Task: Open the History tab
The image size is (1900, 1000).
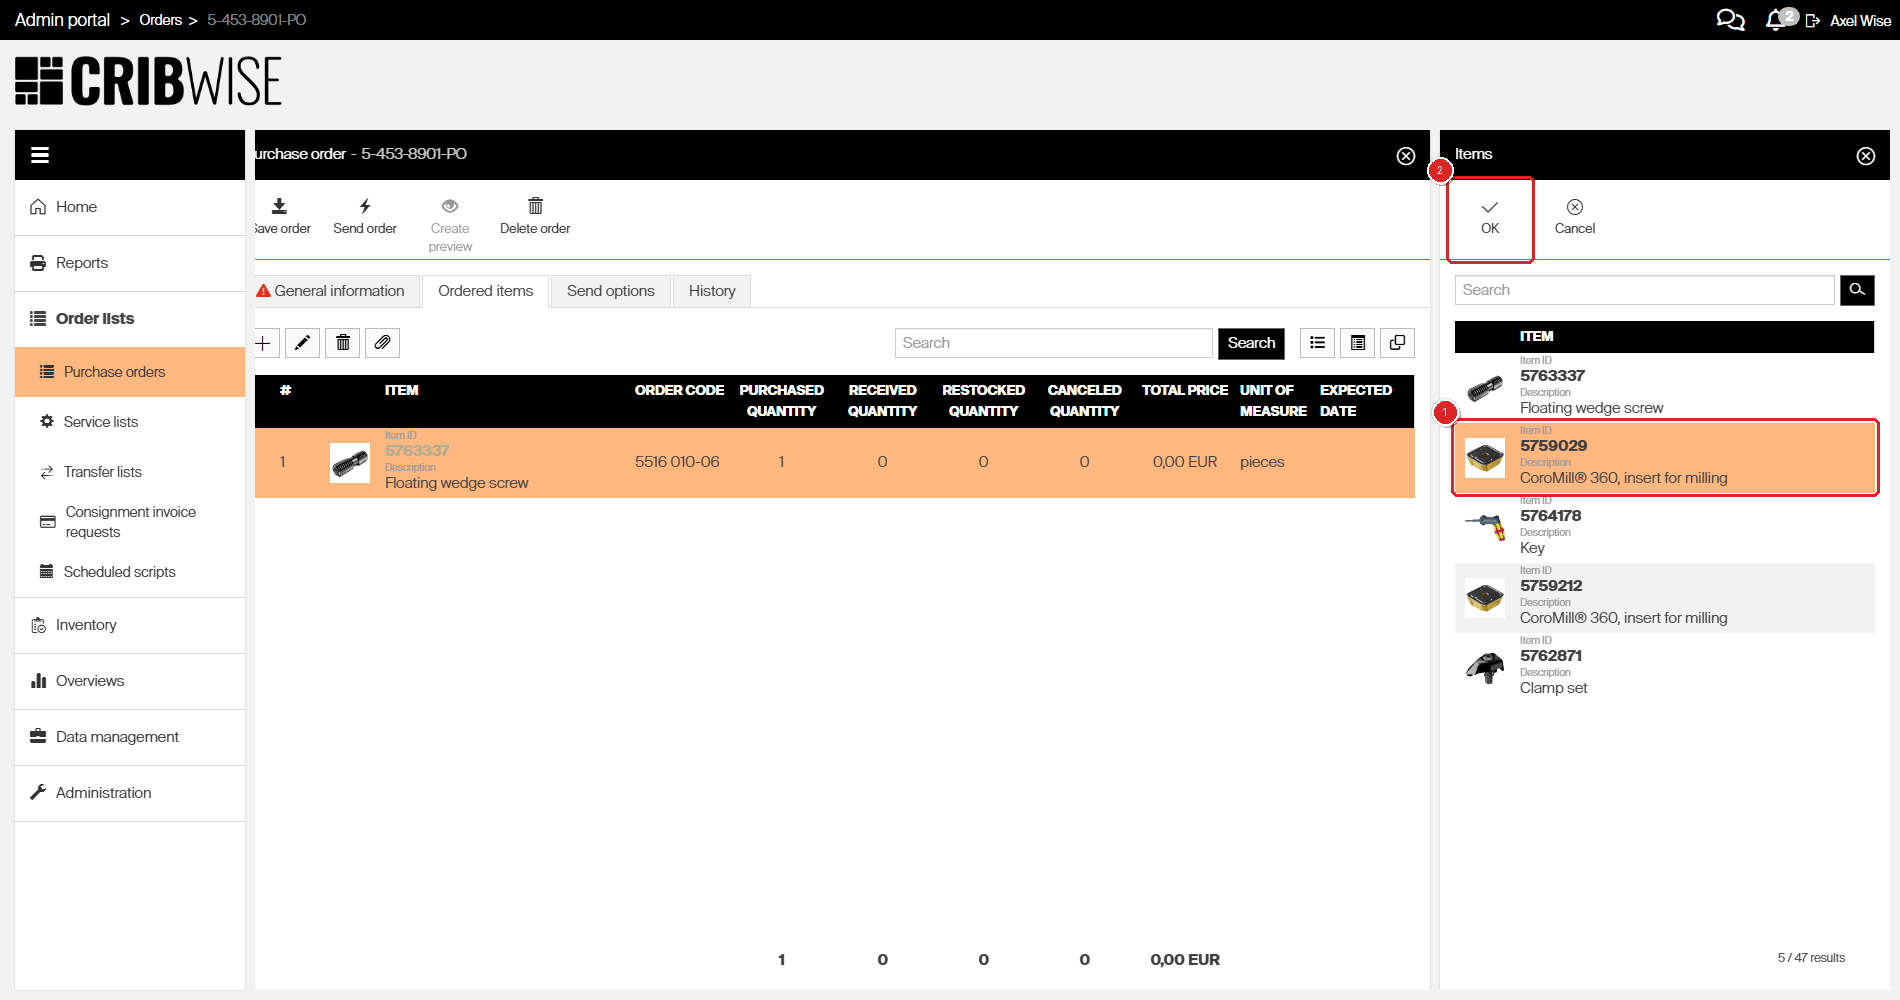Action: (x=711, y=291)
